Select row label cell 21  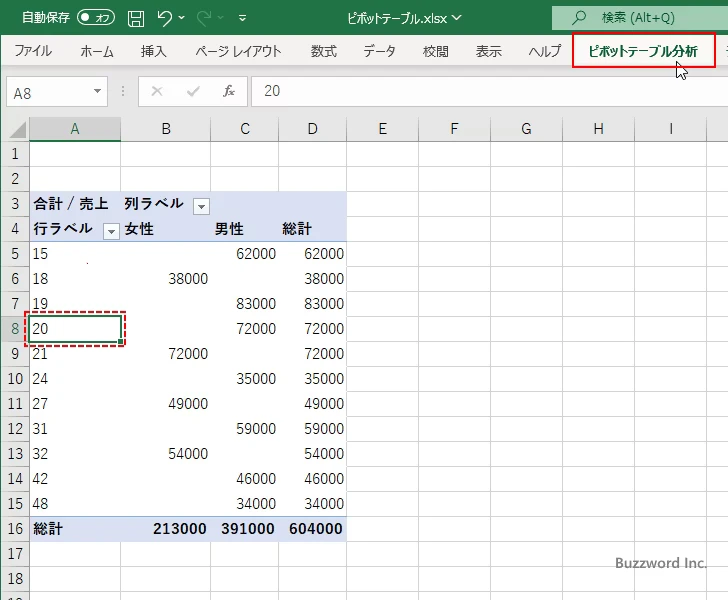[x=75, y=354]
